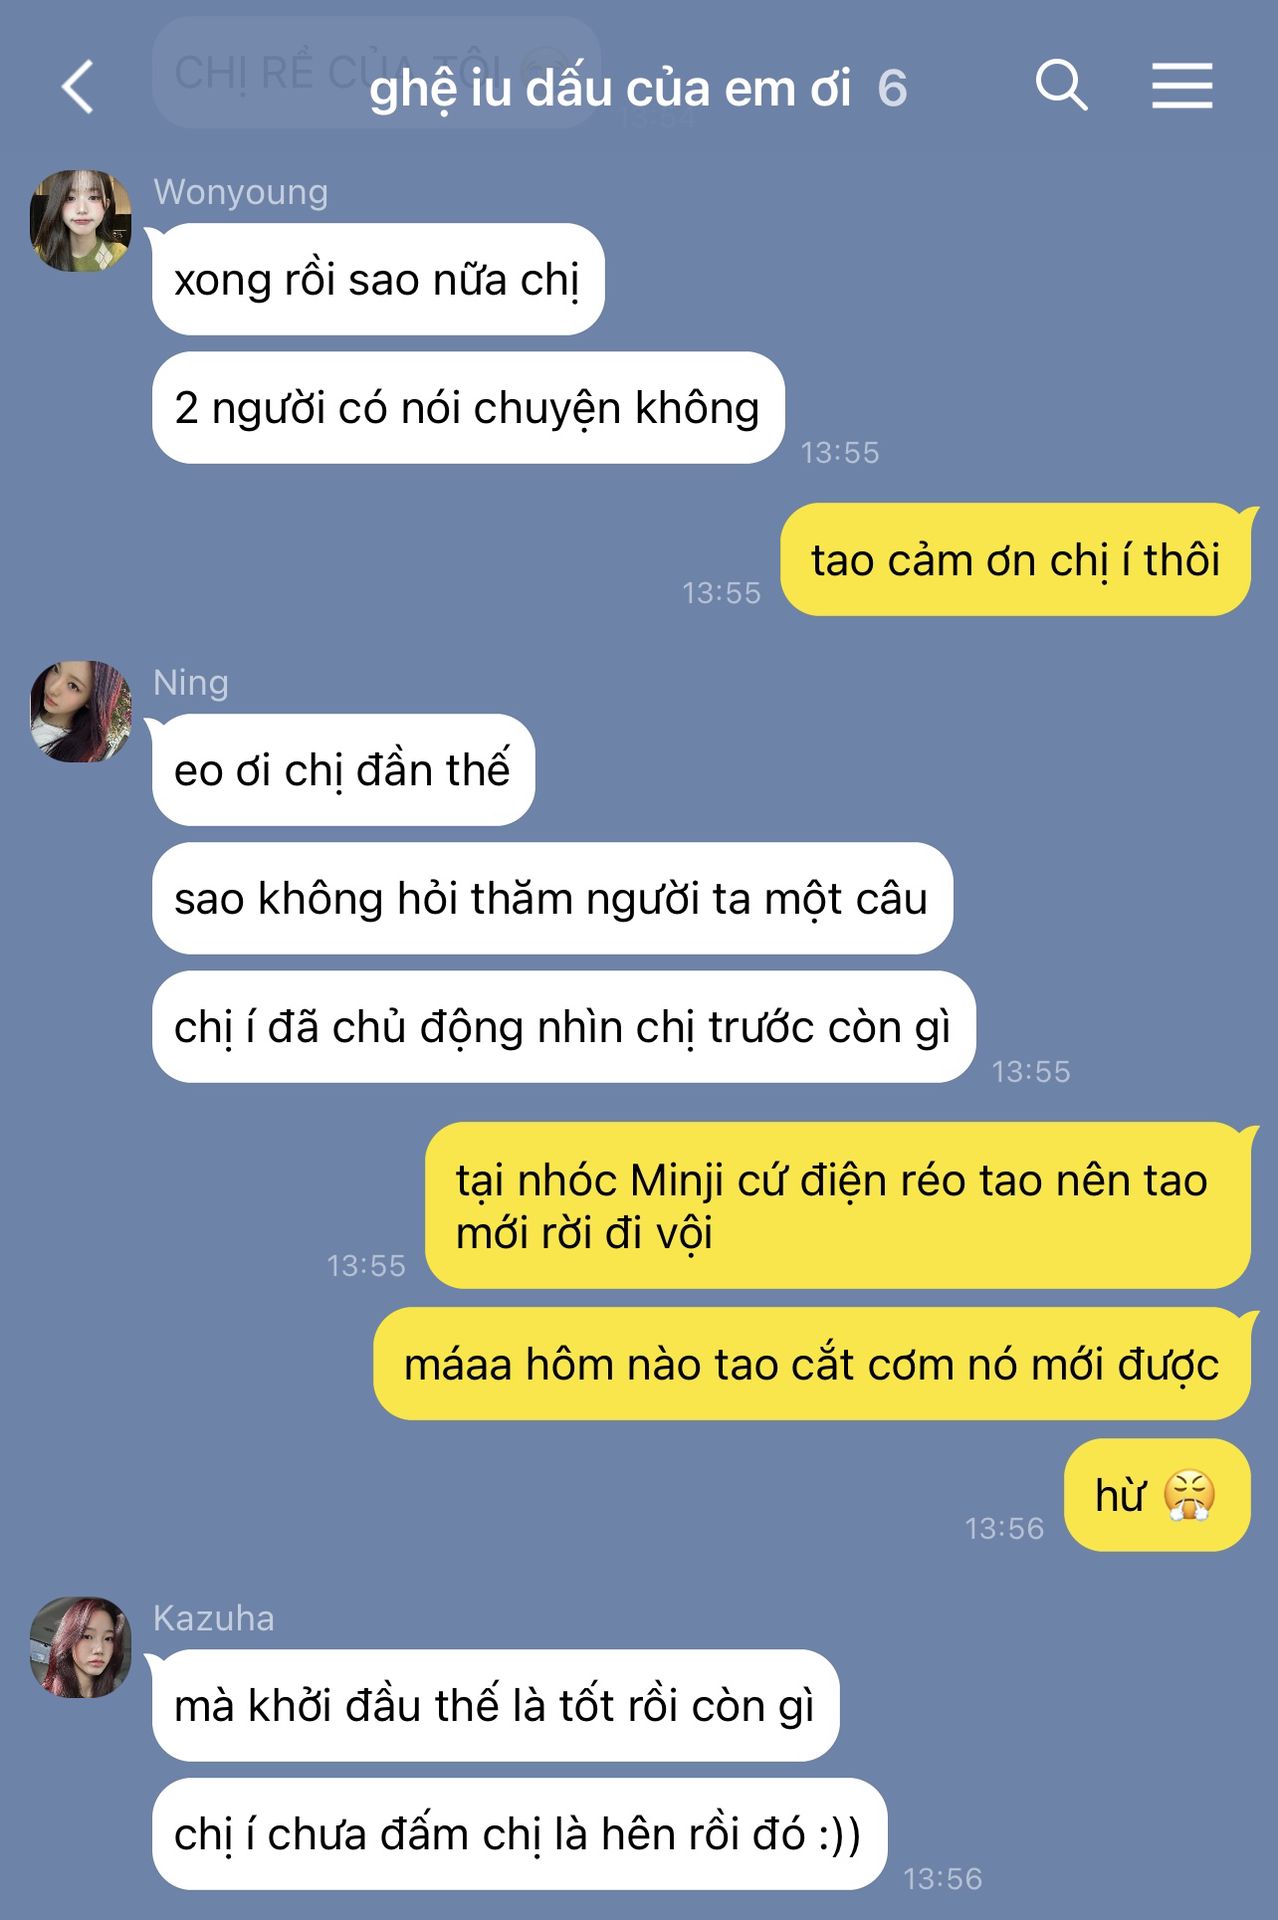Select yellow bubble "tao cảm ơn chị í thôi"

[x=1015, y=560]
